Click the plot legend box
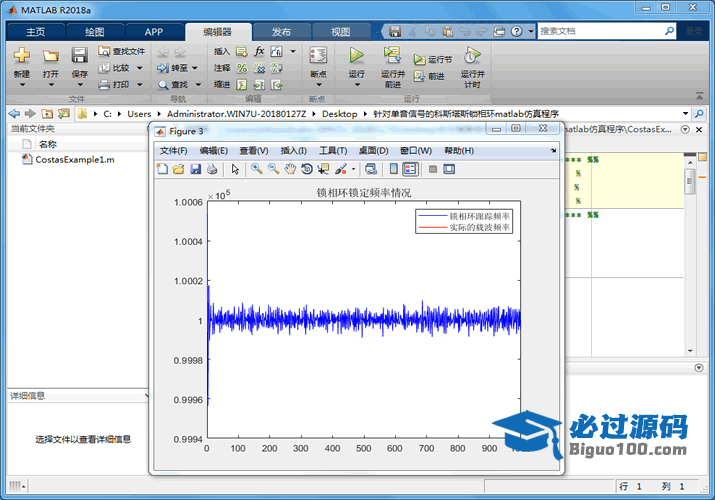Viewport: 715px width, 500px height. (x=464, y=222)
